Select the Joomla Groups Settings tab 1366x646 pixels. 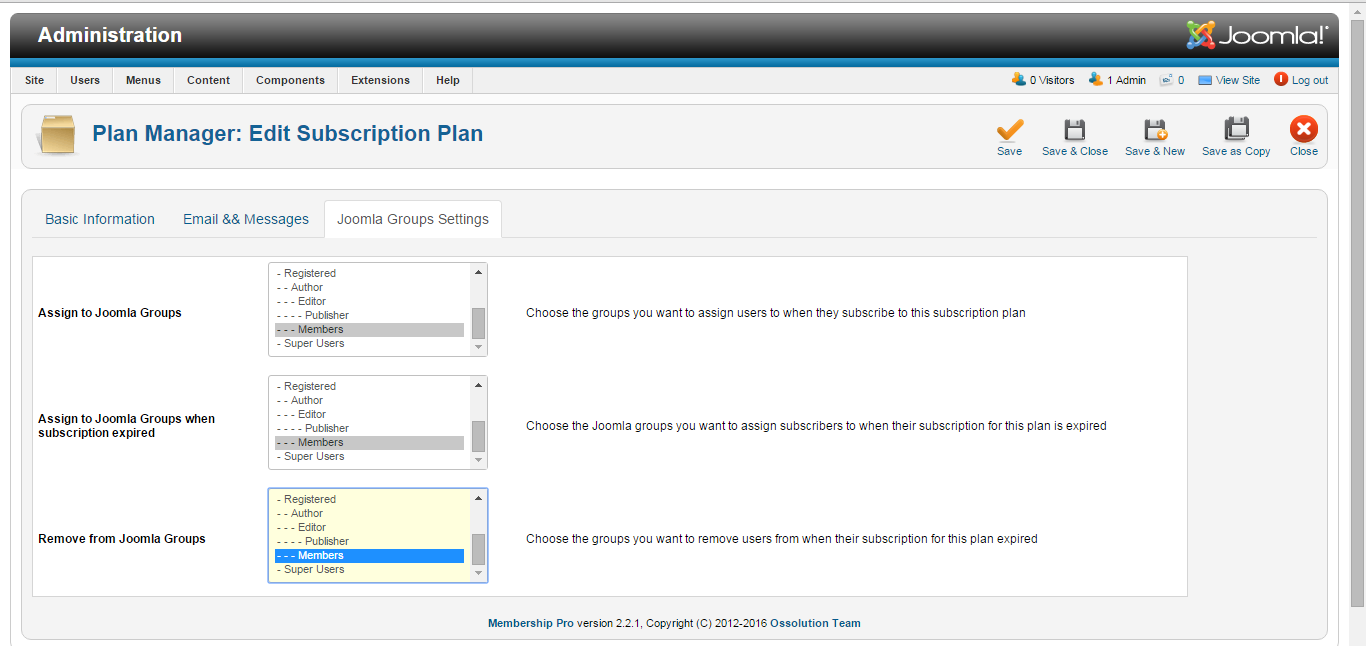coord(413,219)
